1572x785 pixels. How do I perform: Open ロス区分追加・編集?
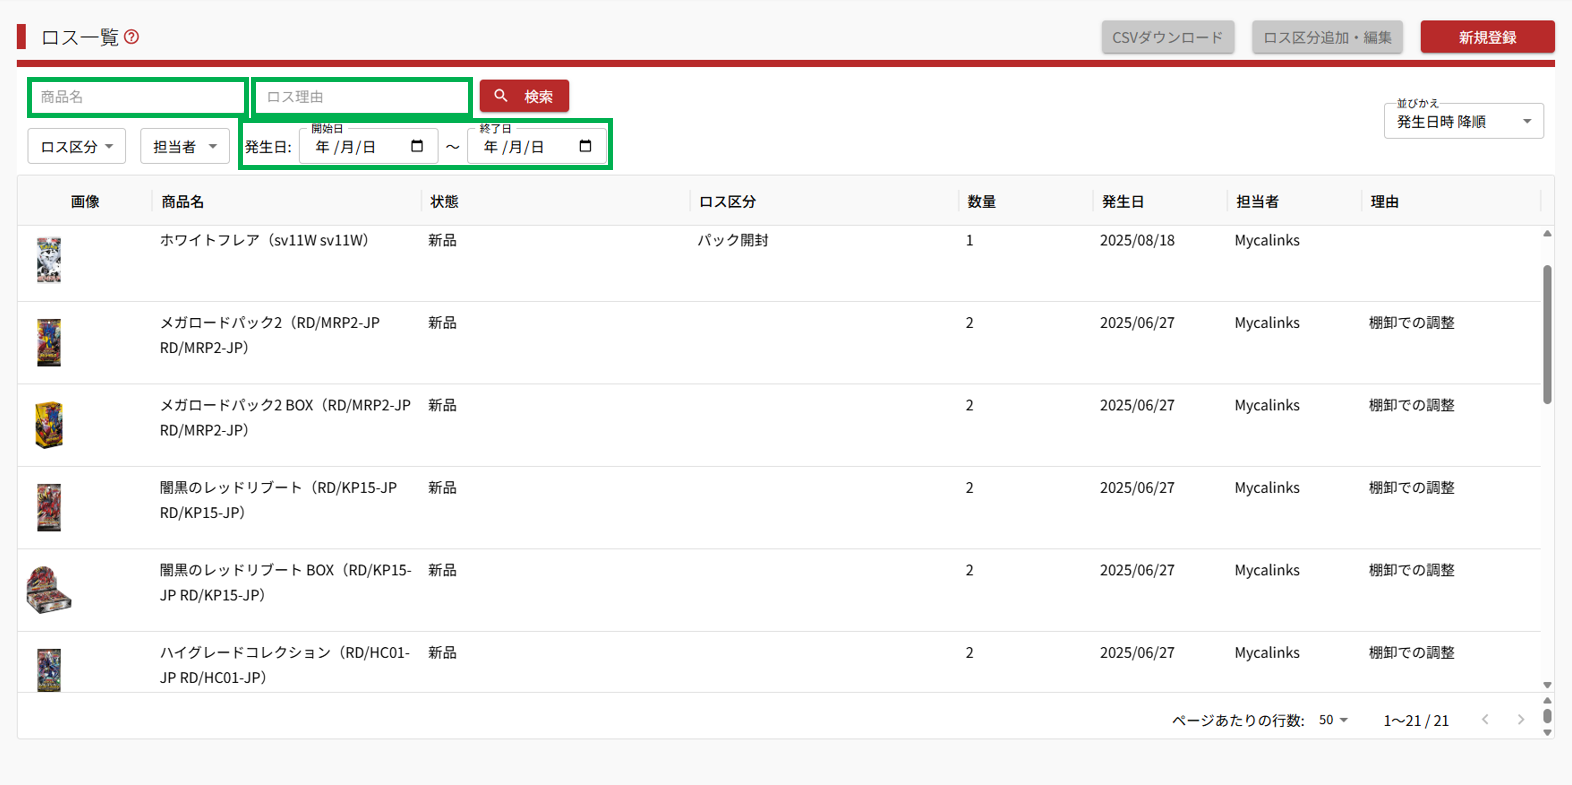tap(1327, 37)
